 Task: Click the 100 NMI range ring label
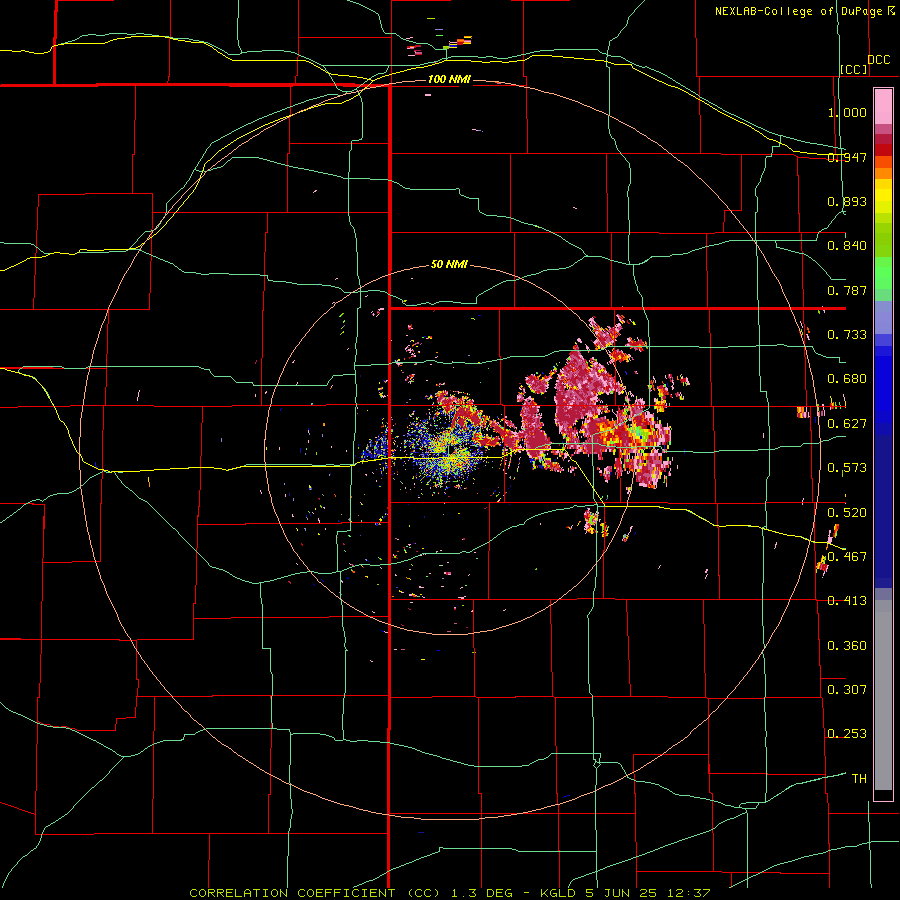[449, 79]
